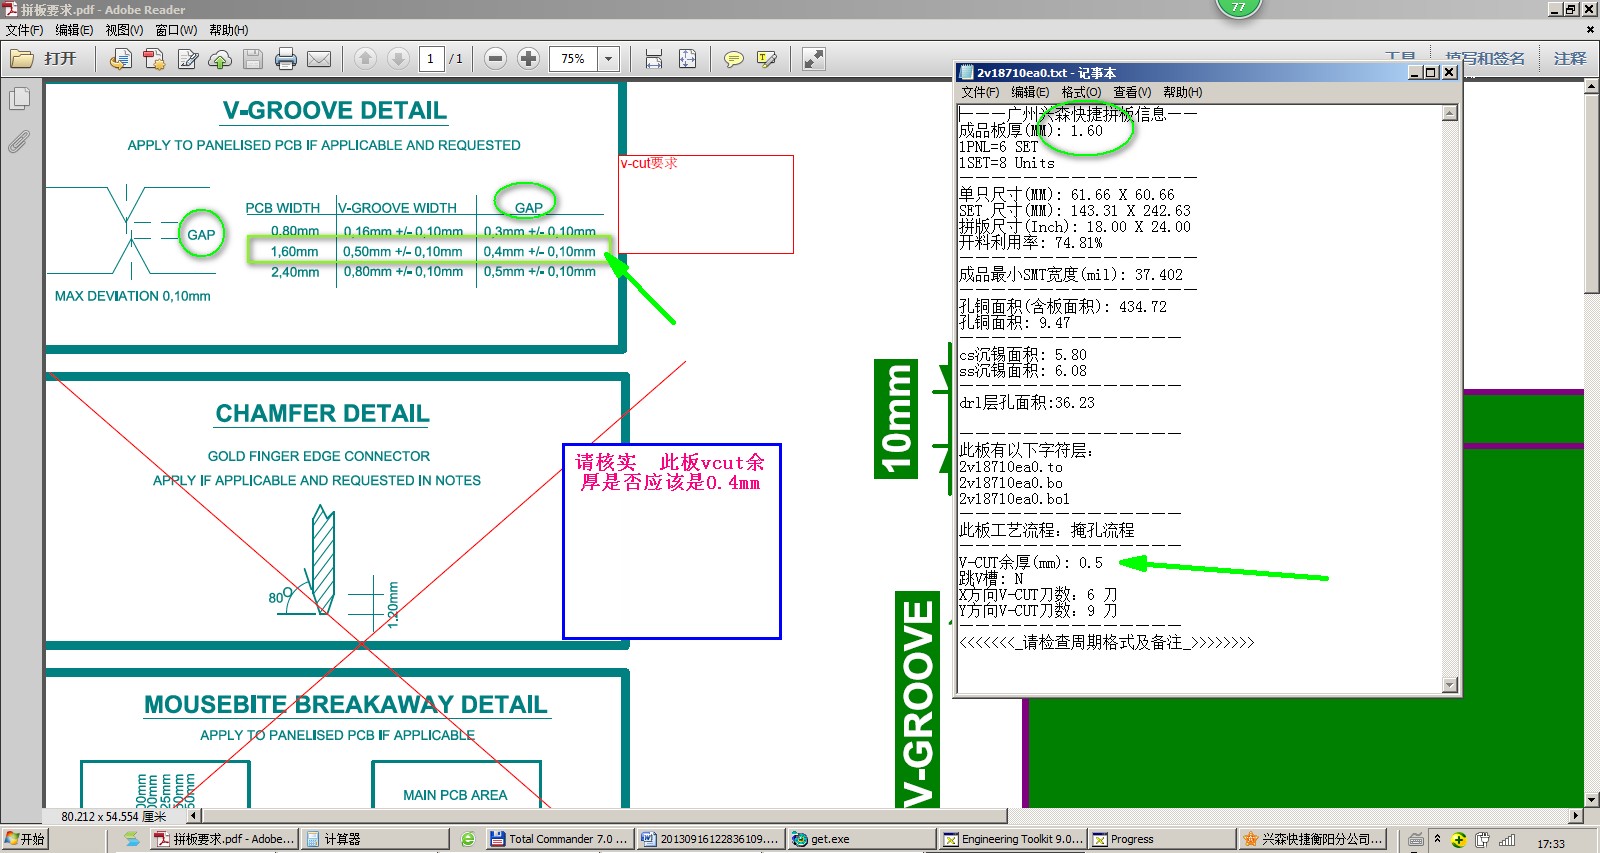Screen dimensions: 1600x853
Task: Open Notepad 编辑(E) menu
Action: [x=1030, y=92]
